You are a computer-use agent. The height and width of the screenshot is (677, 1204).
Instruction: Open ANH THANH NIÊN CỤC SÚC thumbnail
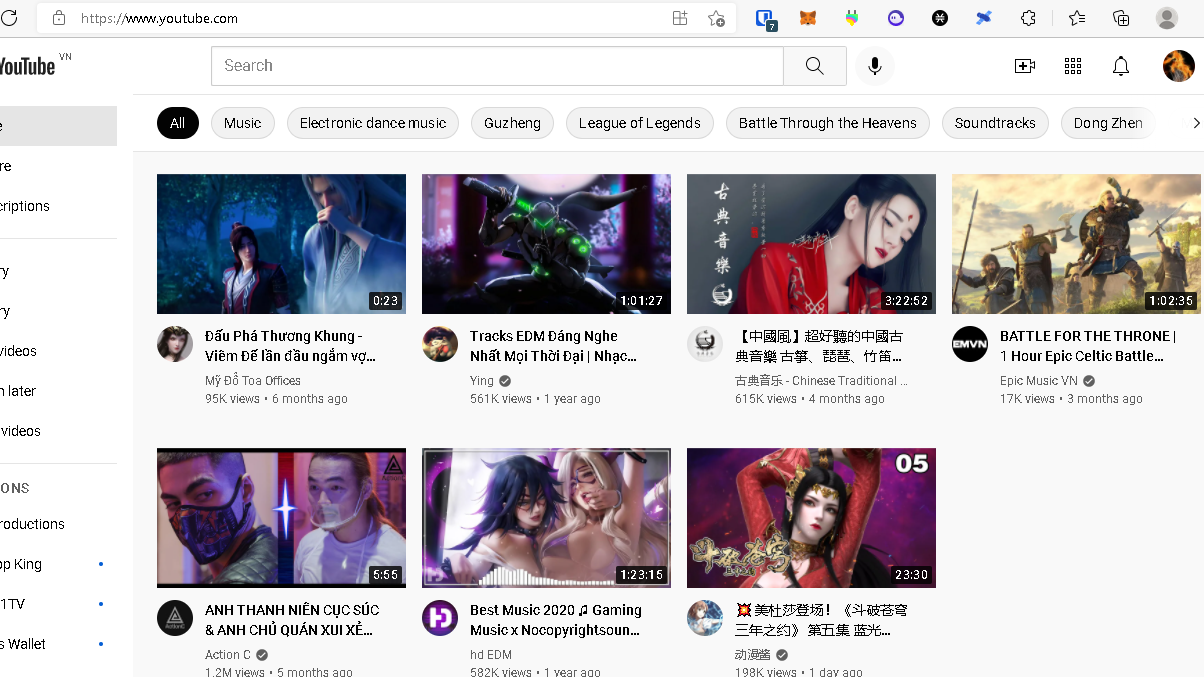tap(281, 518)
